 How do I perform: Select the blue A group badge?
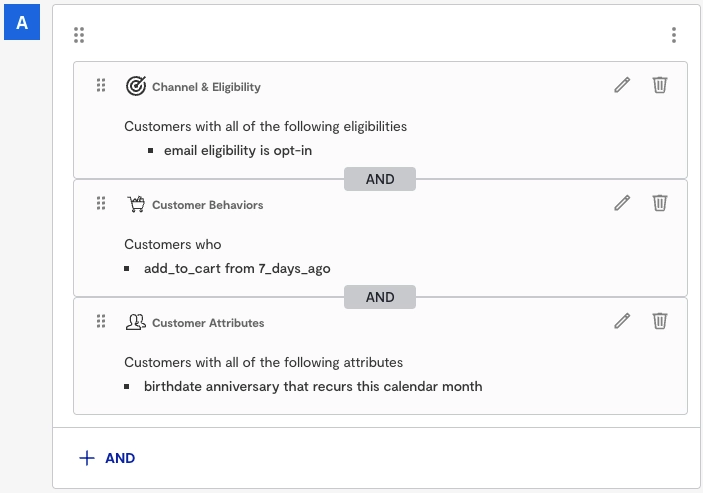(x=22, y=22)
